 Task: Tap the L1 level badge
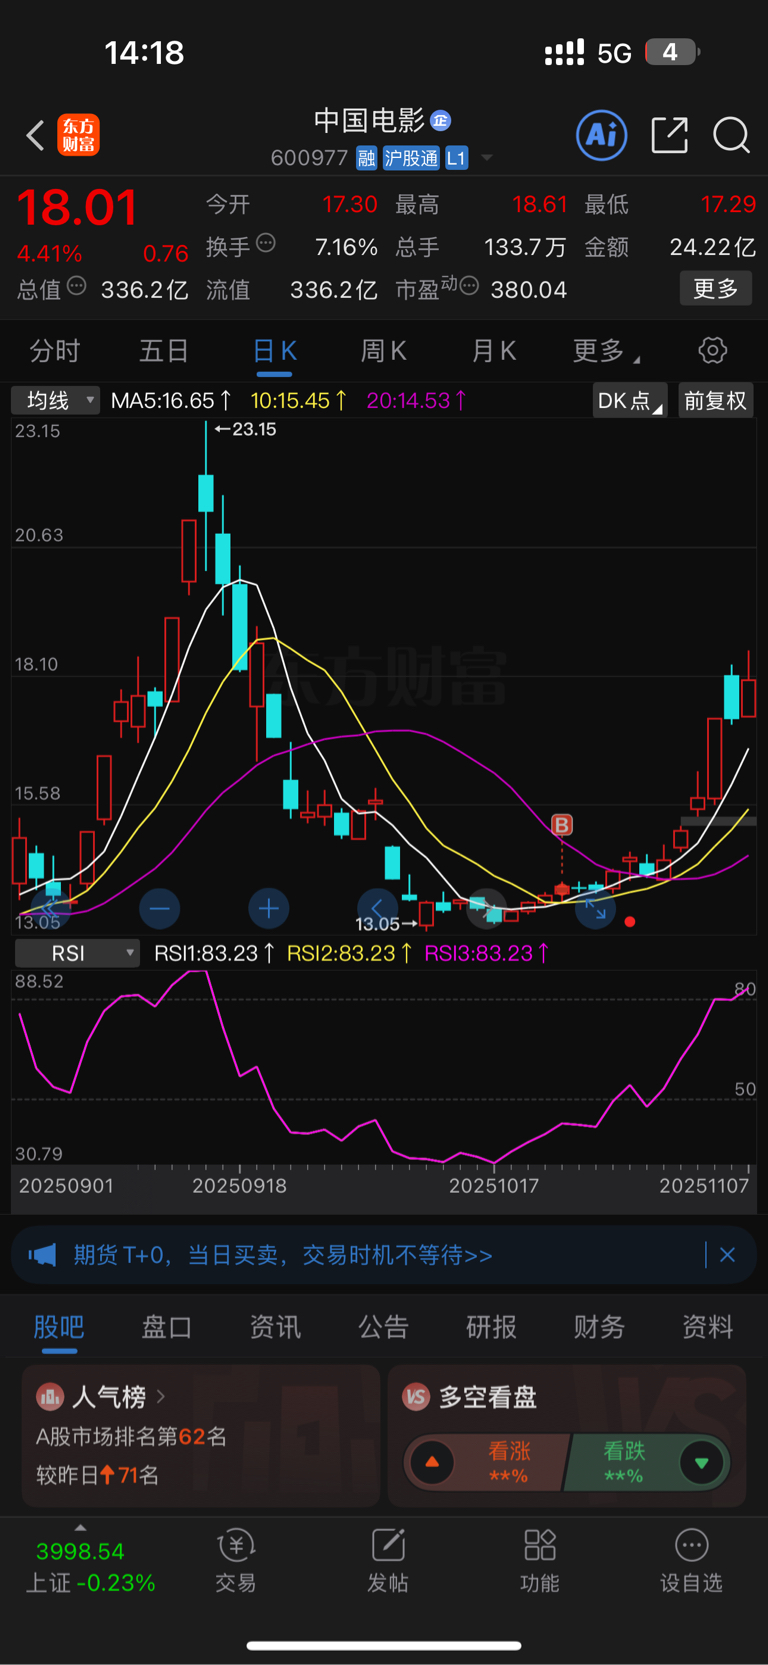[x=456, y=158]
